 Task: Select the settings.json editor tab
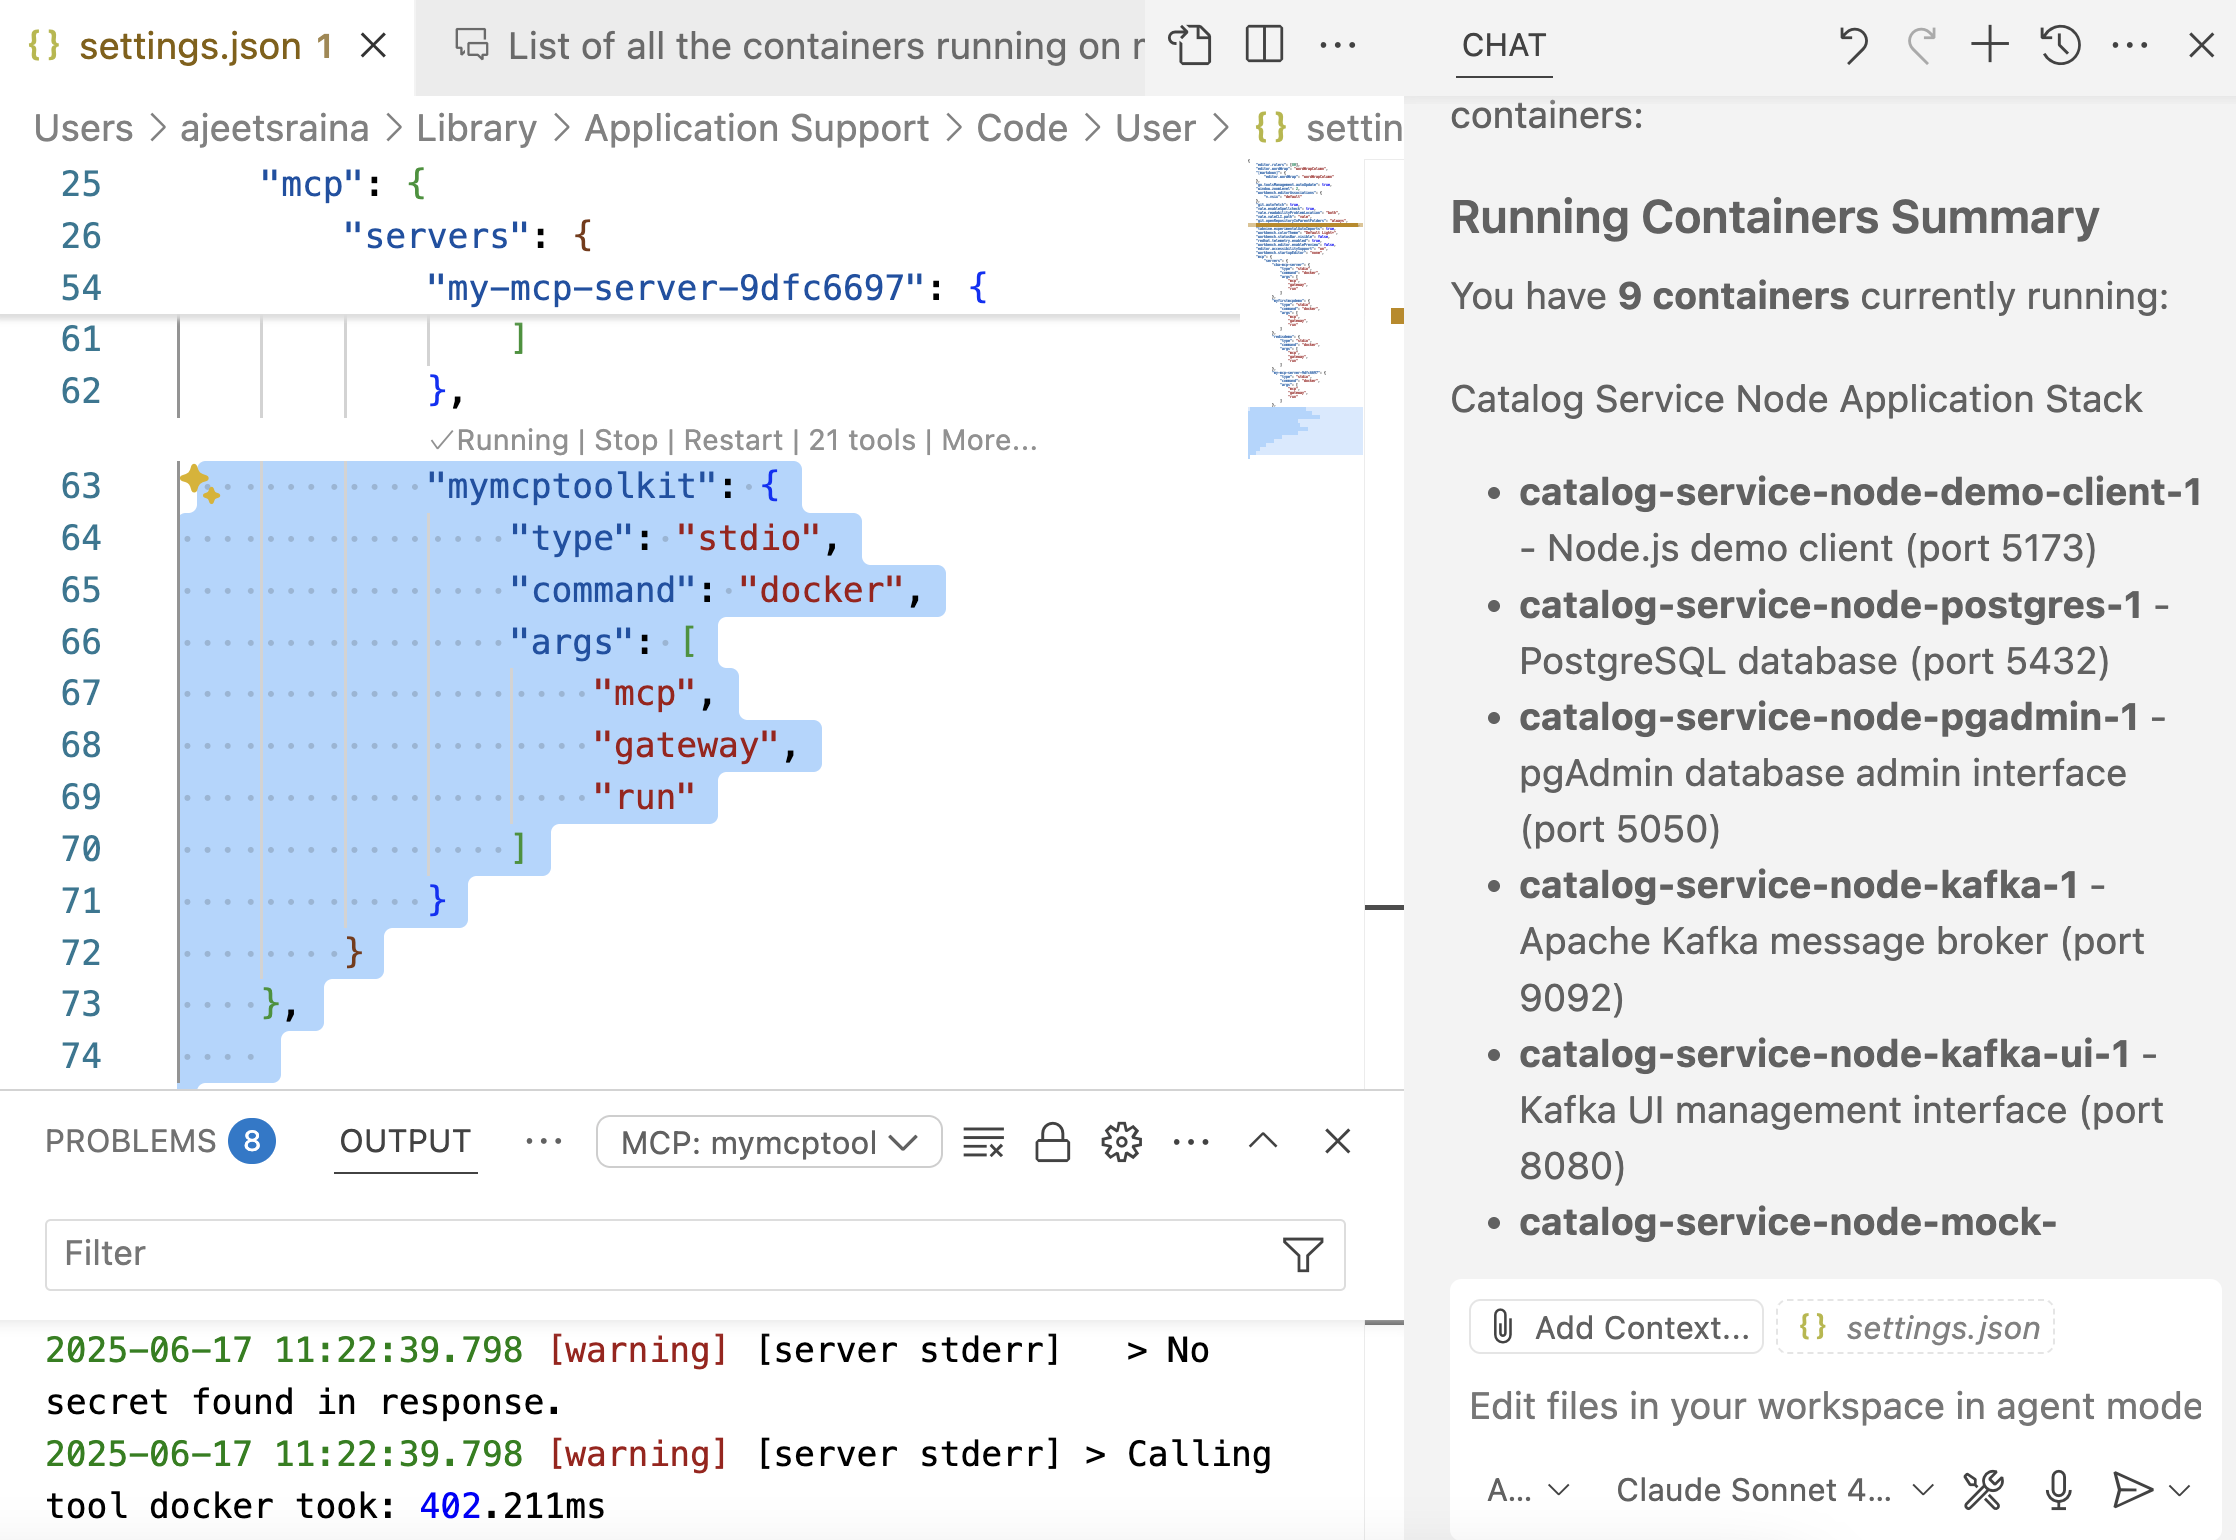click(x=190, y=46)
